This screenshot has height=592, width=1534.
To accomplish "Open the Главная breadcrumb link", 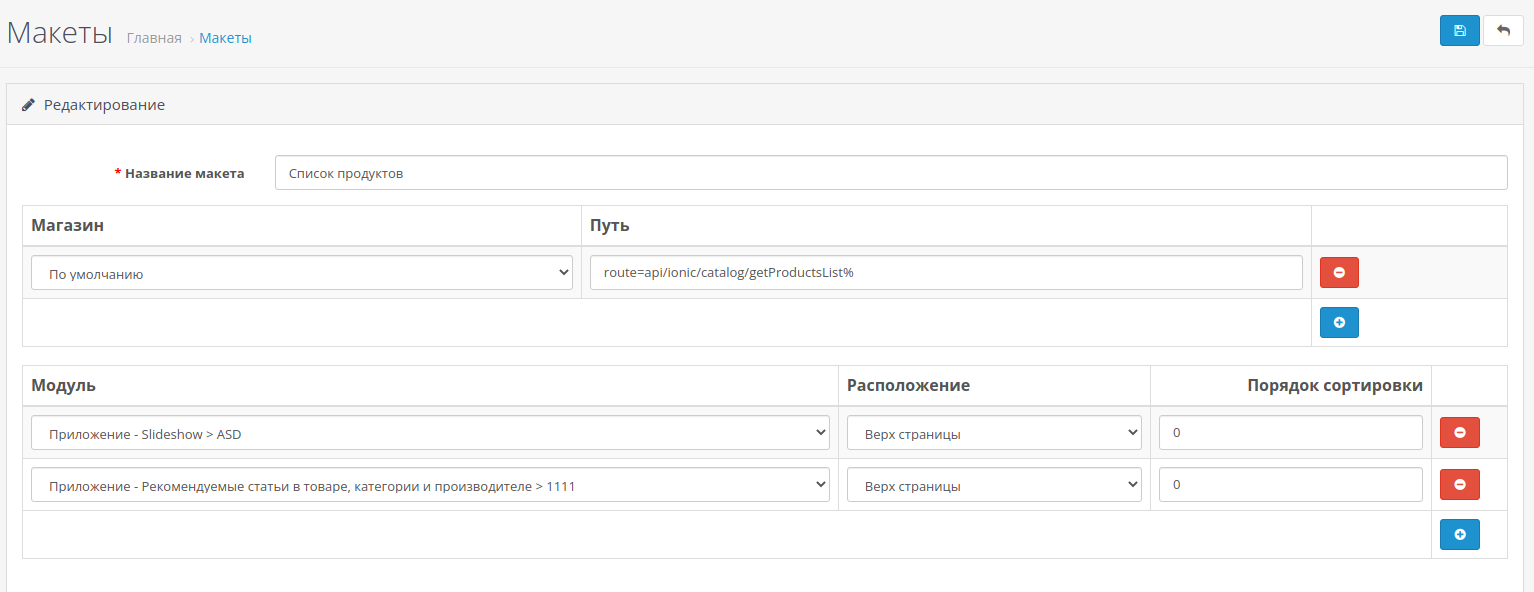I will [x=154, y=38].
